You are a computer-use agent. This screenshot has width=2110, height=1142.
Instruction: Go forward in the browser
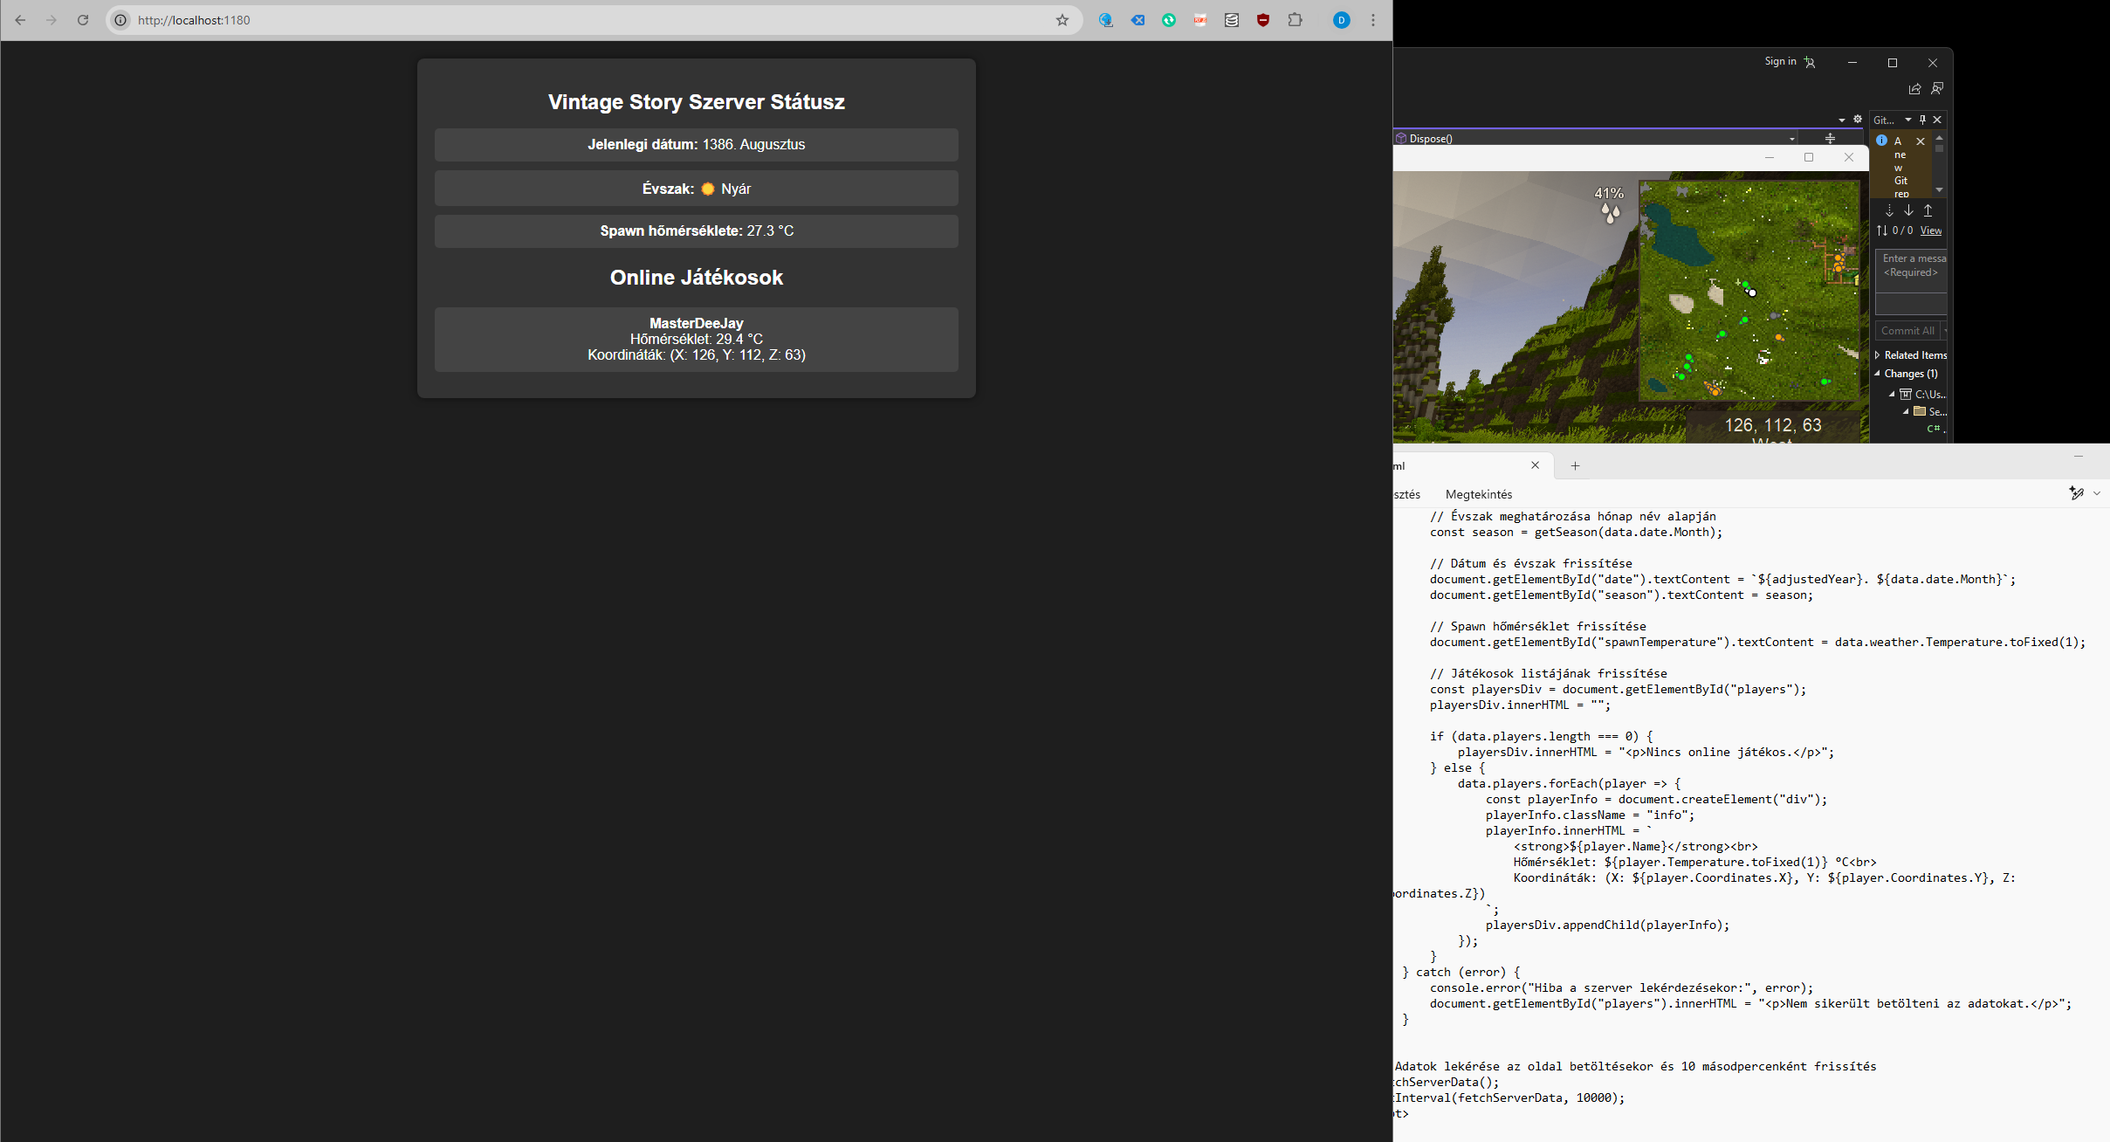(x=51, y=20)
